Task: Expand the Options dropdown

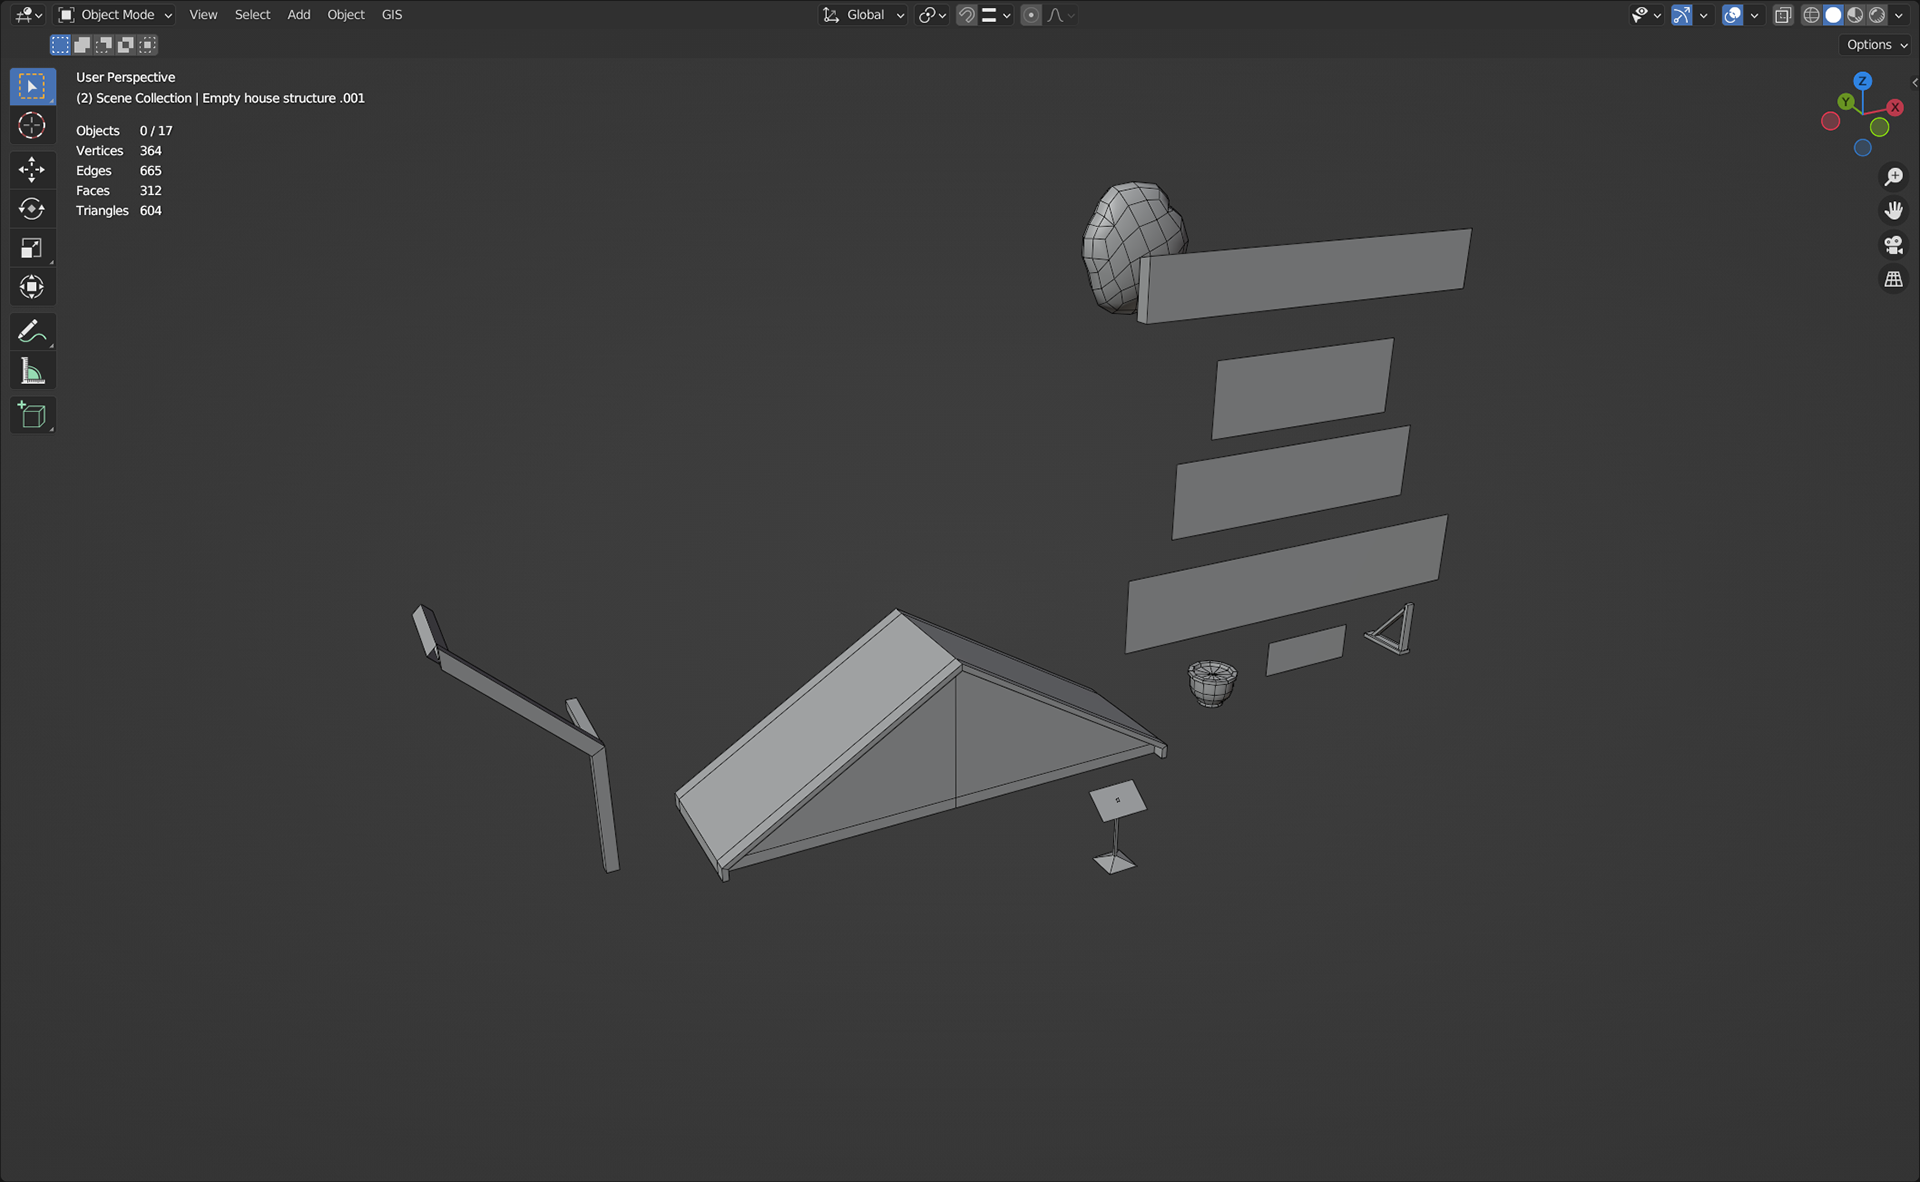Action: [x=1876, y=45]
